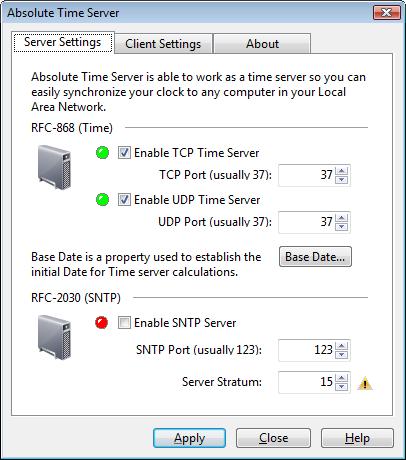Click the green TCP Time Server status light
Viewport: 406px width, 460px height.
pos(102,153)
